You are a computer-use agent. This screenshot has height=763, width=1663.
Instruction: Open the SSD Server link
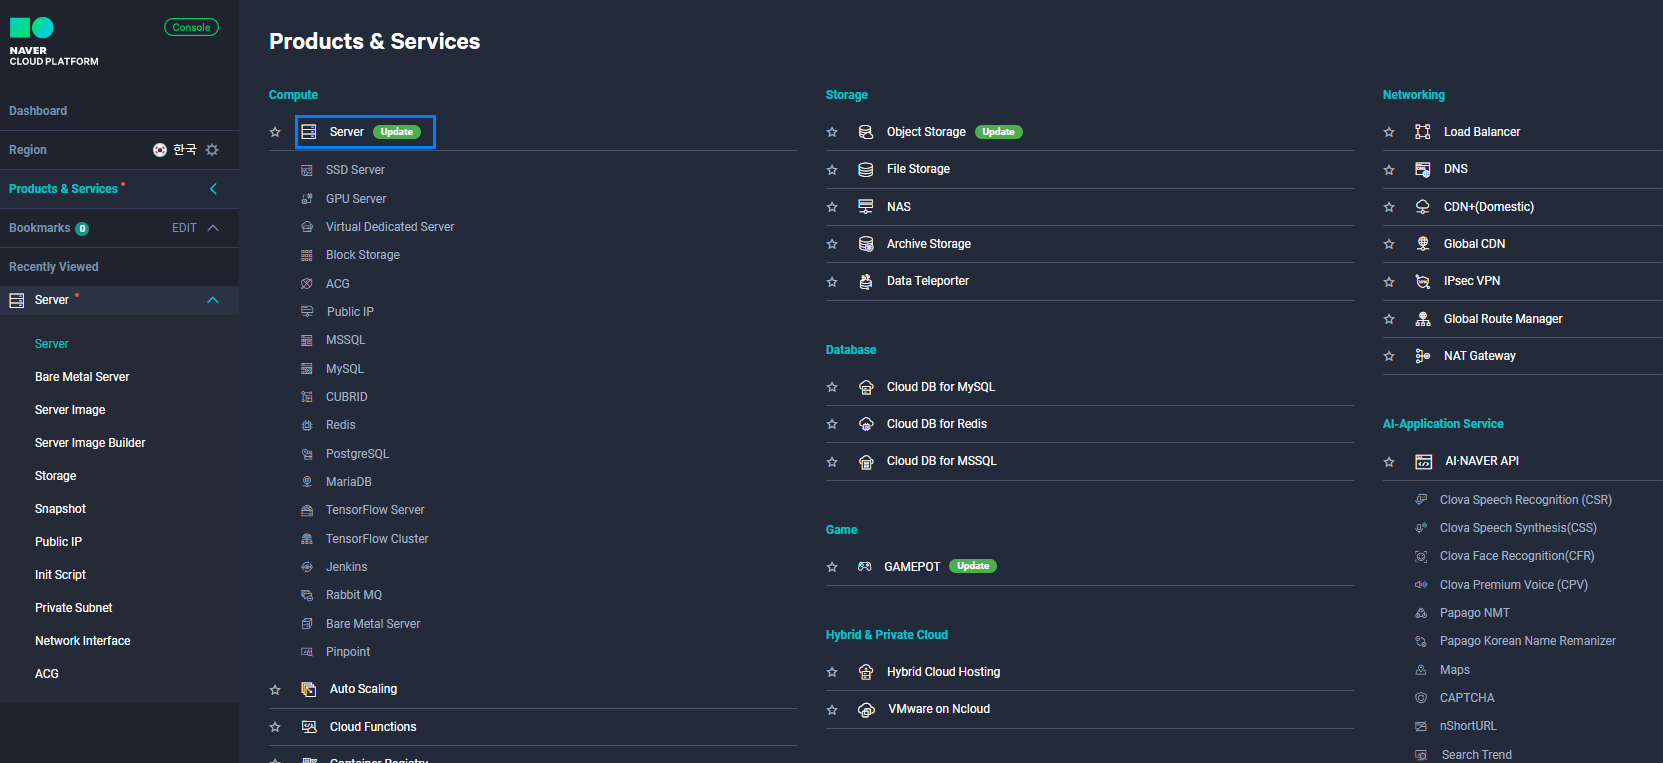355,170
